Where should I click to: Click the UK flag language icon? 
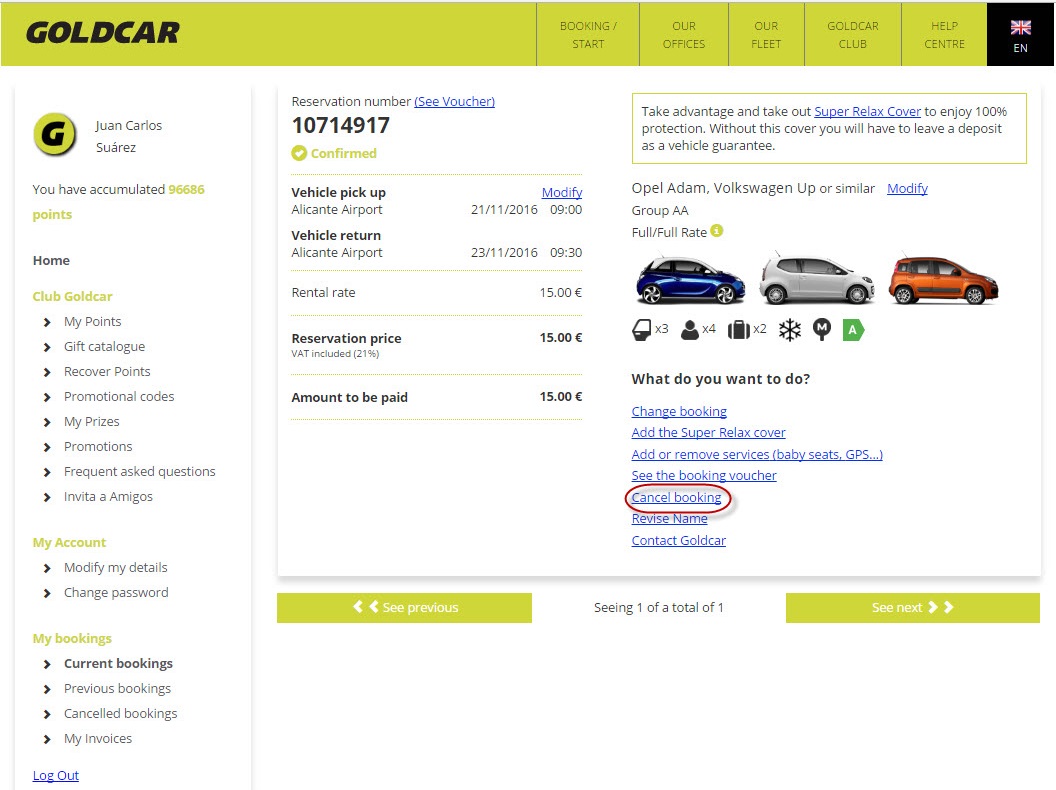(x=1020, y=27)
